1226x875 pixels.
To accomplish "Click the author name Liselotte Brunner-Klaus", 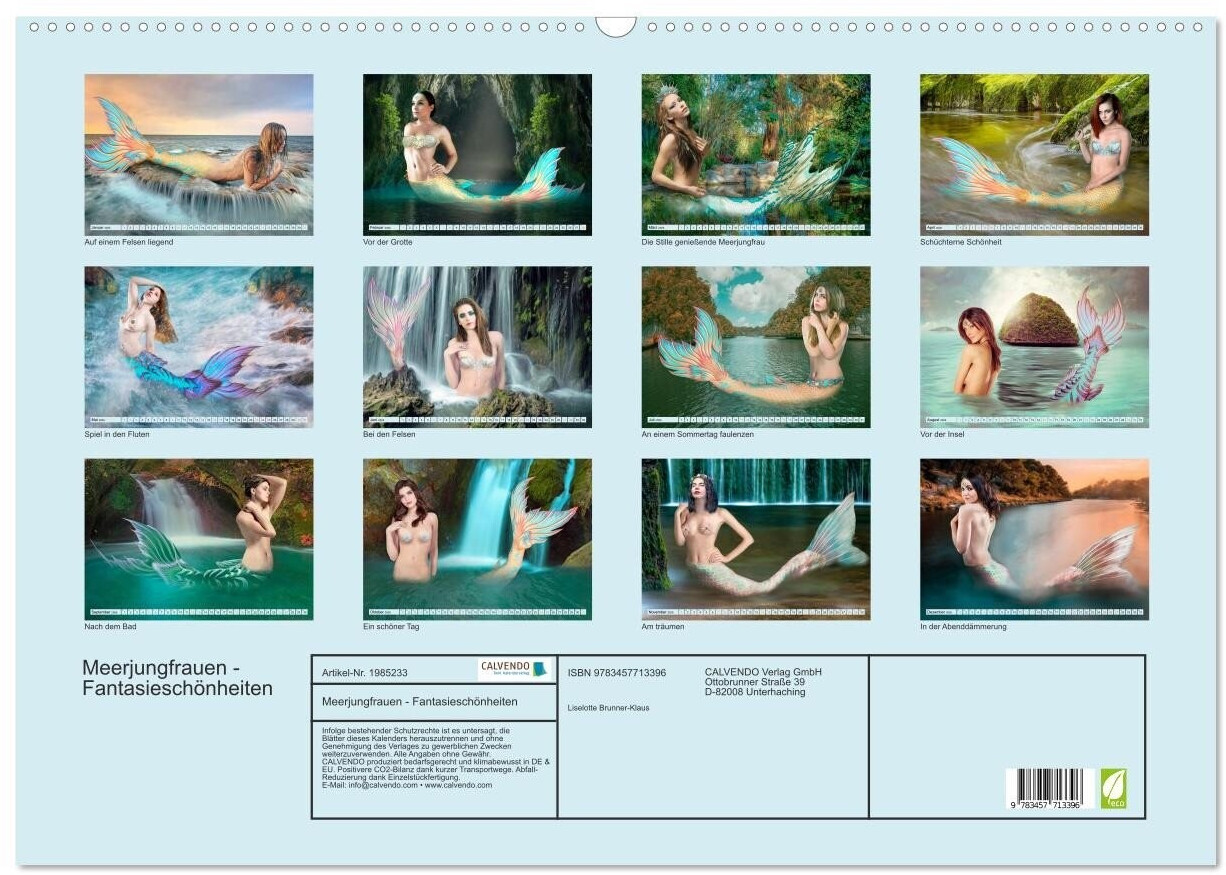I will tap(608, 708).
